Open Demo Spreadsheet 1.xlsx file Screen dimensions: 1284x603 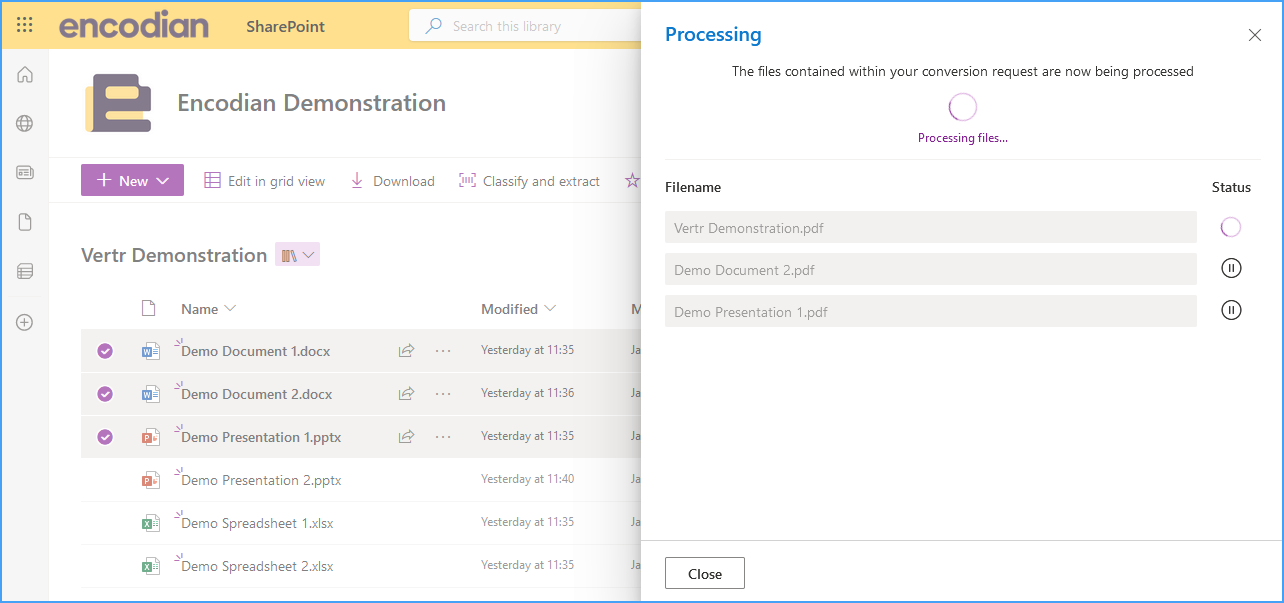[257, 523]
